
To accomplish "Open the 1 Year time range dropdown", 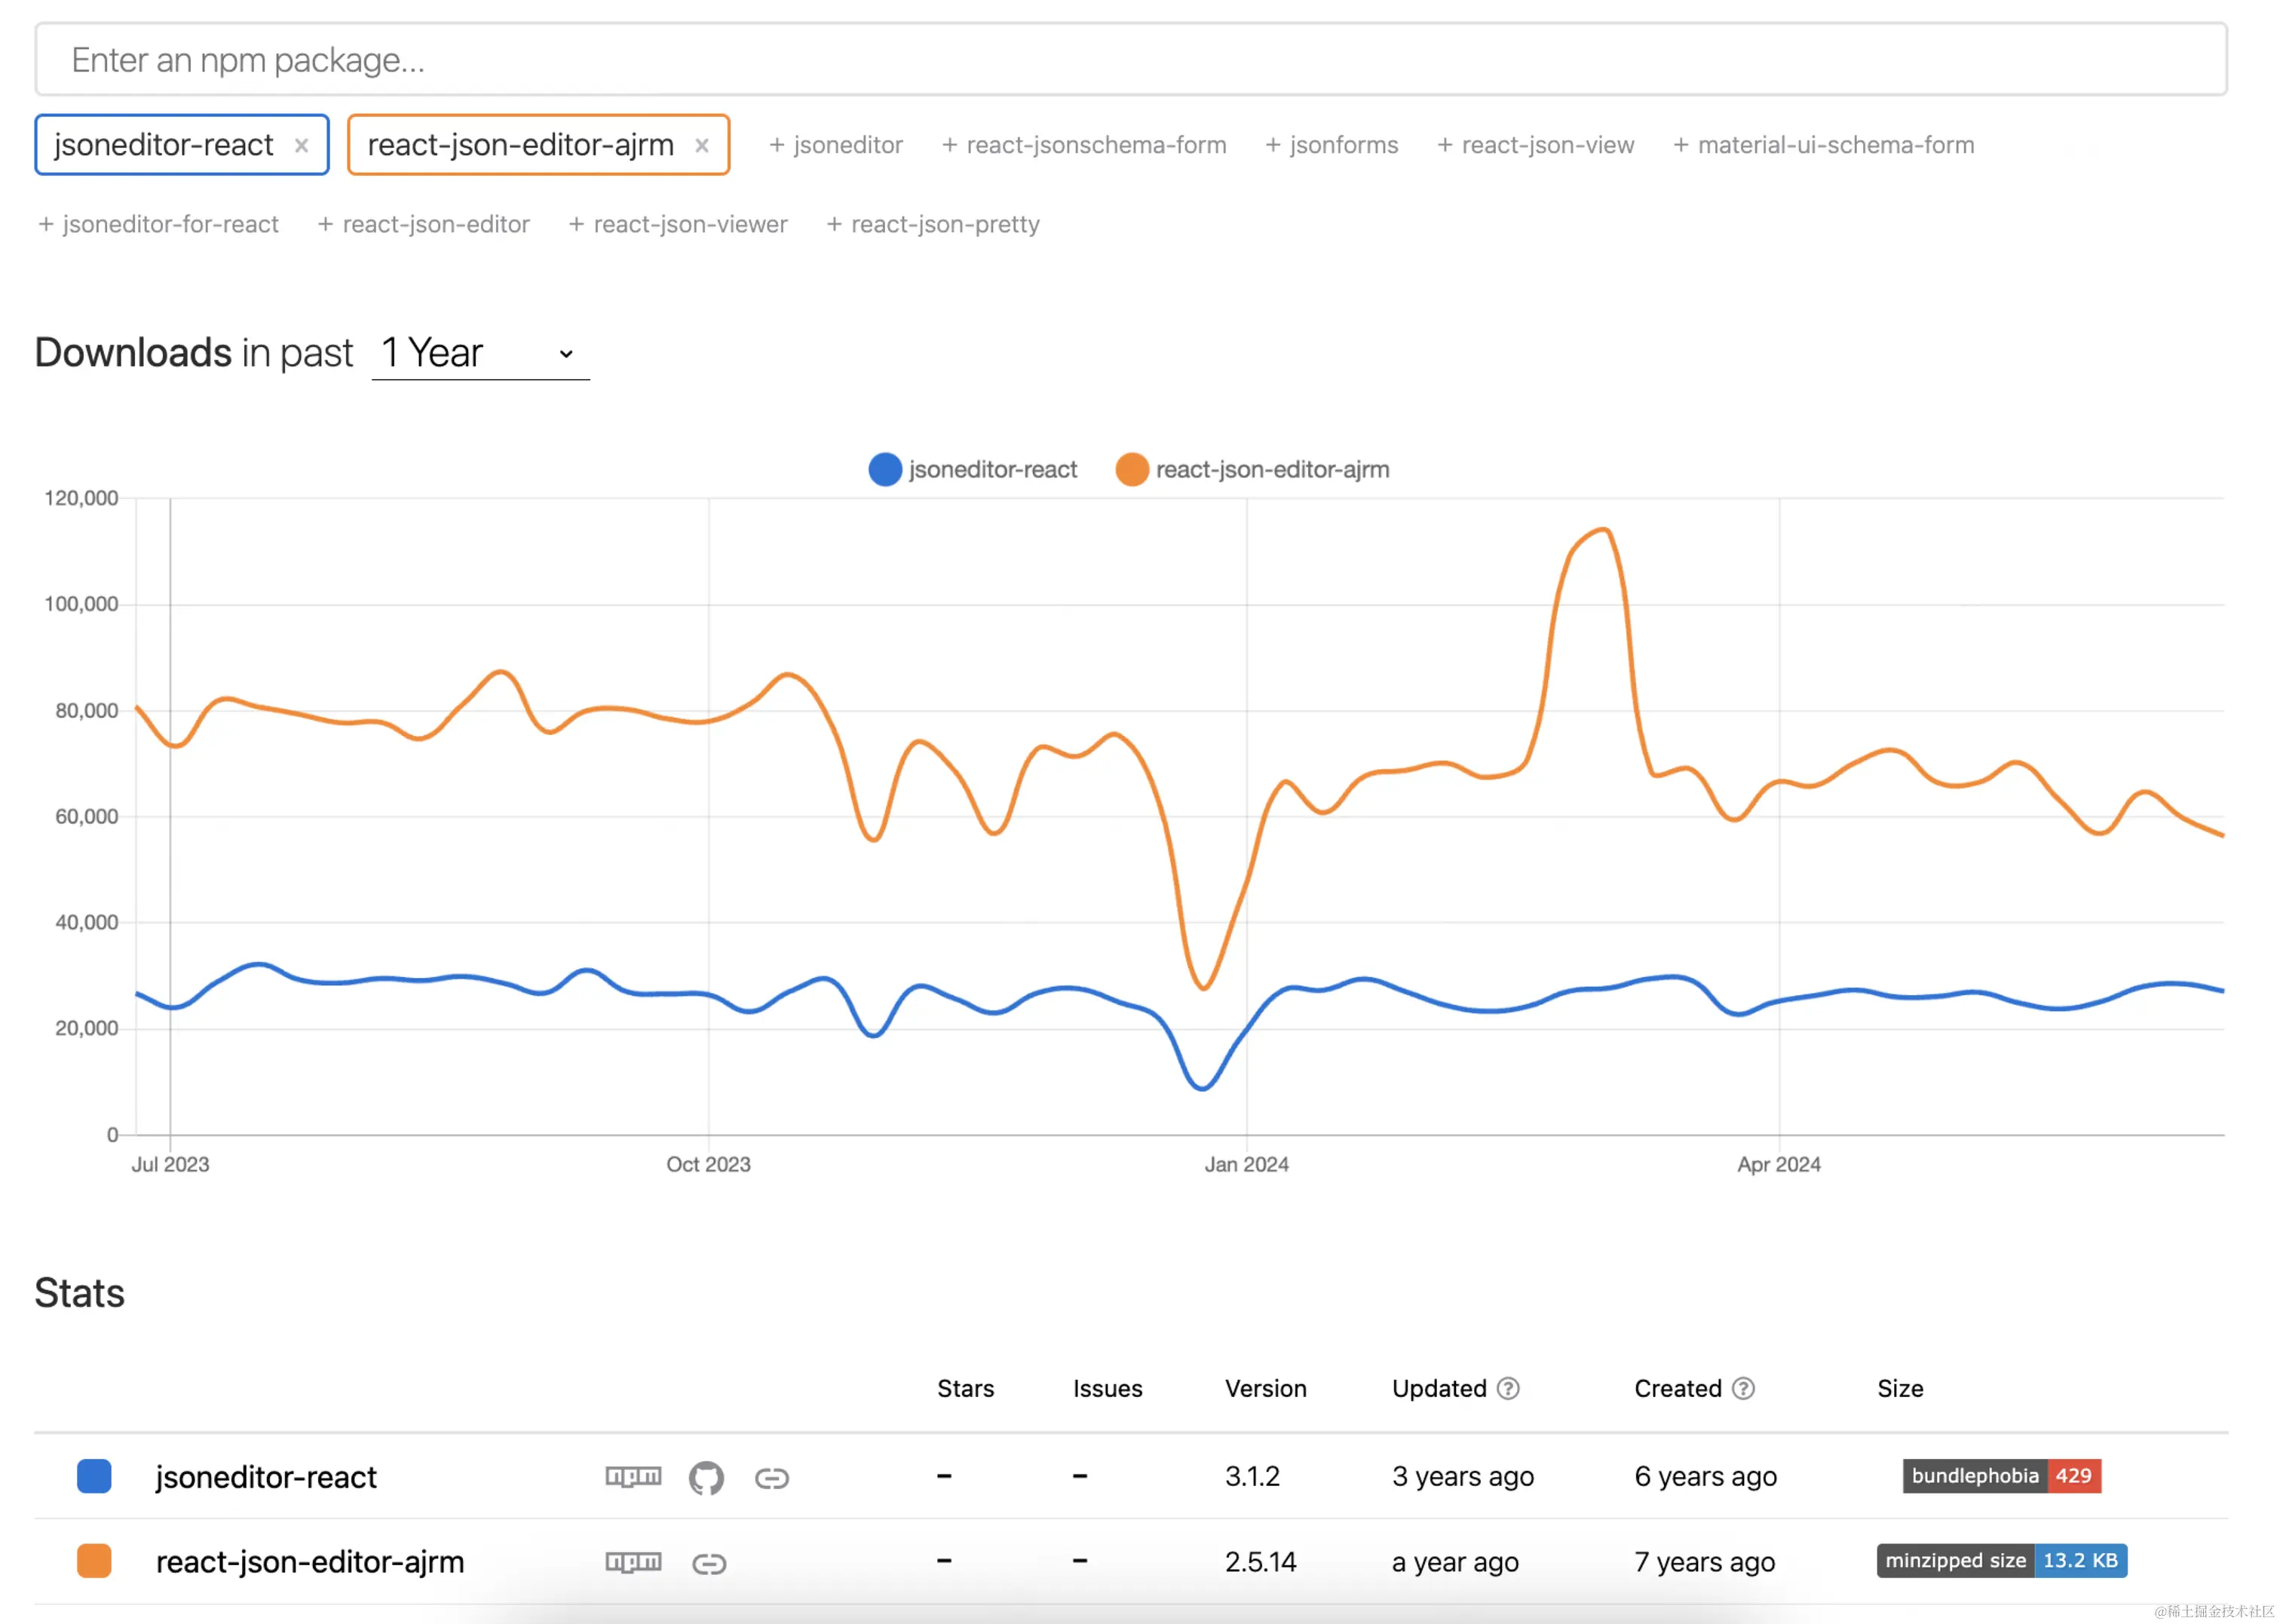I will coord(480,354).
